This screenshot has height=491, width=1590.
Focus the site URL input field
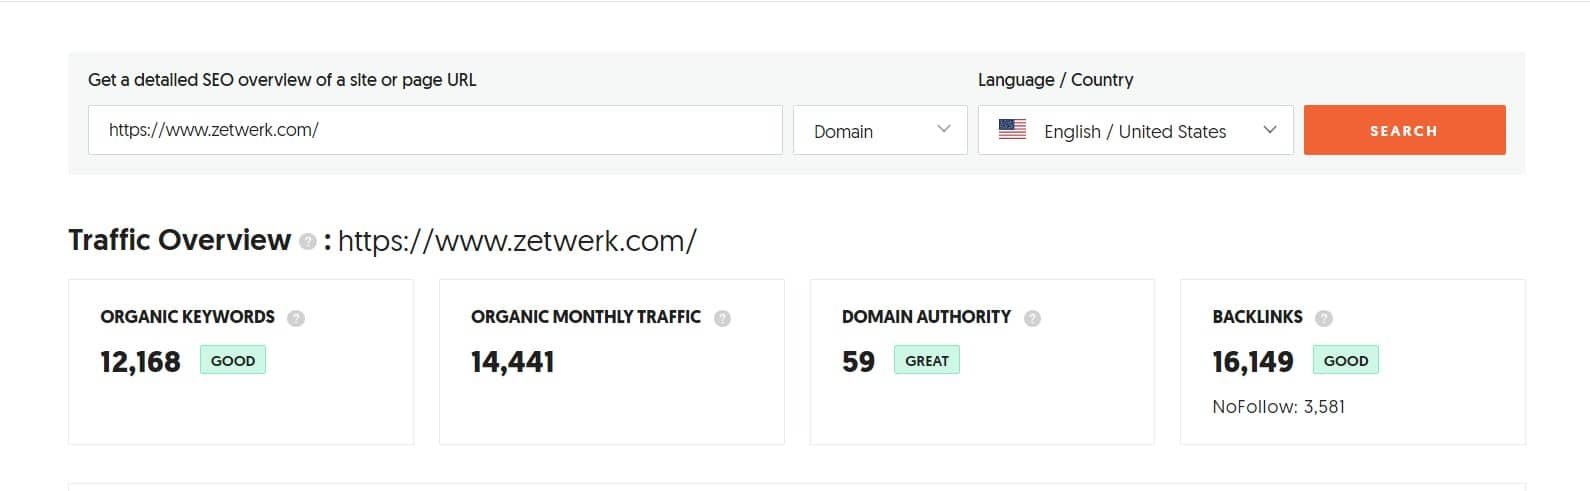click(435, 130)
